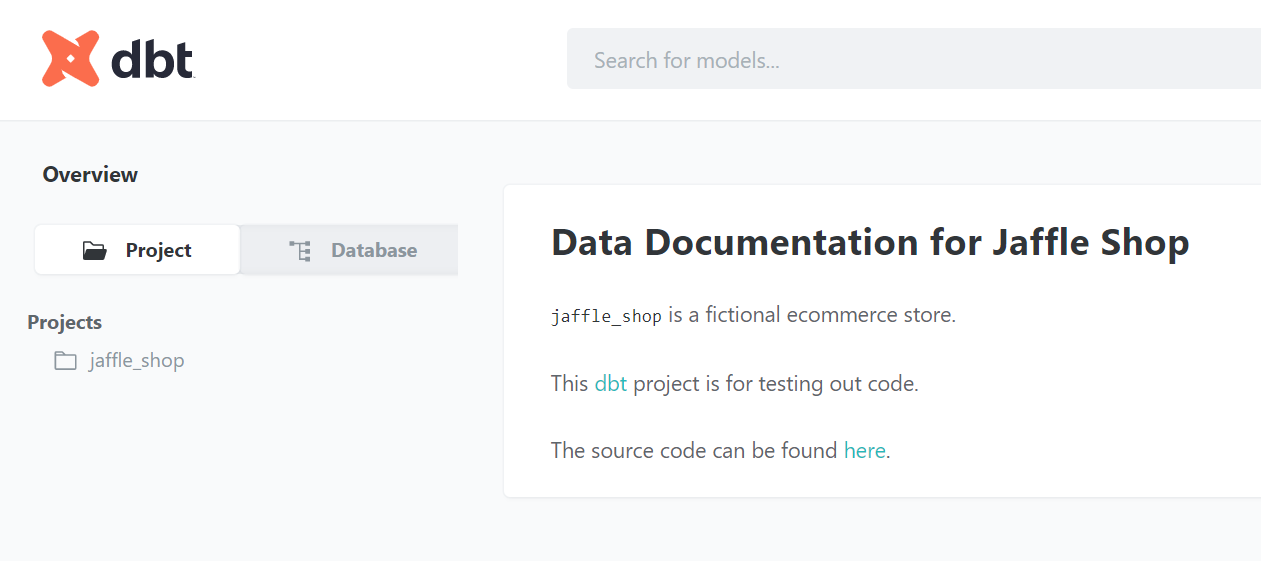The width and height of the screenshot is (1261, 561).
Task: Click the 'Projects' section label
Action: point(65,322)
